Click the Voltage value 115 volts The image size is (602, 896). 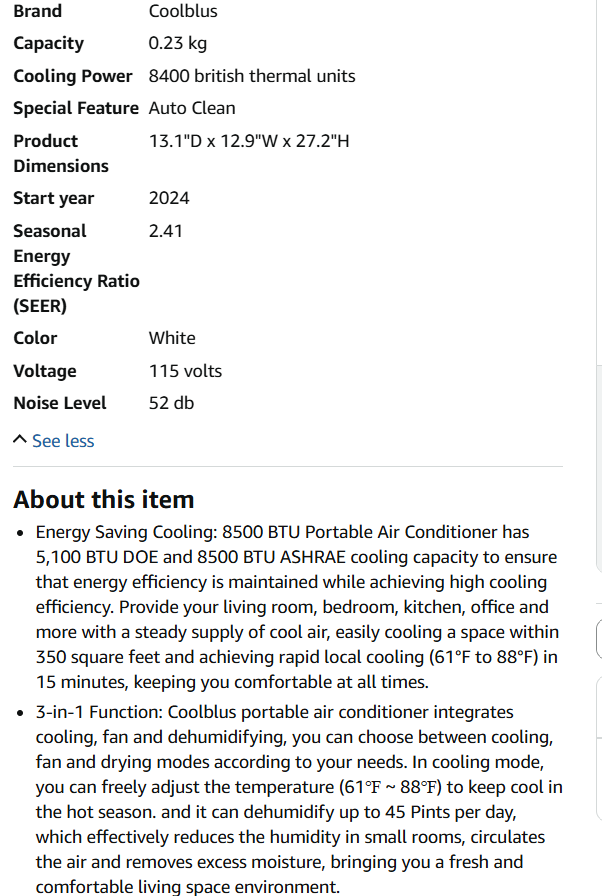(x=185, y=371)
